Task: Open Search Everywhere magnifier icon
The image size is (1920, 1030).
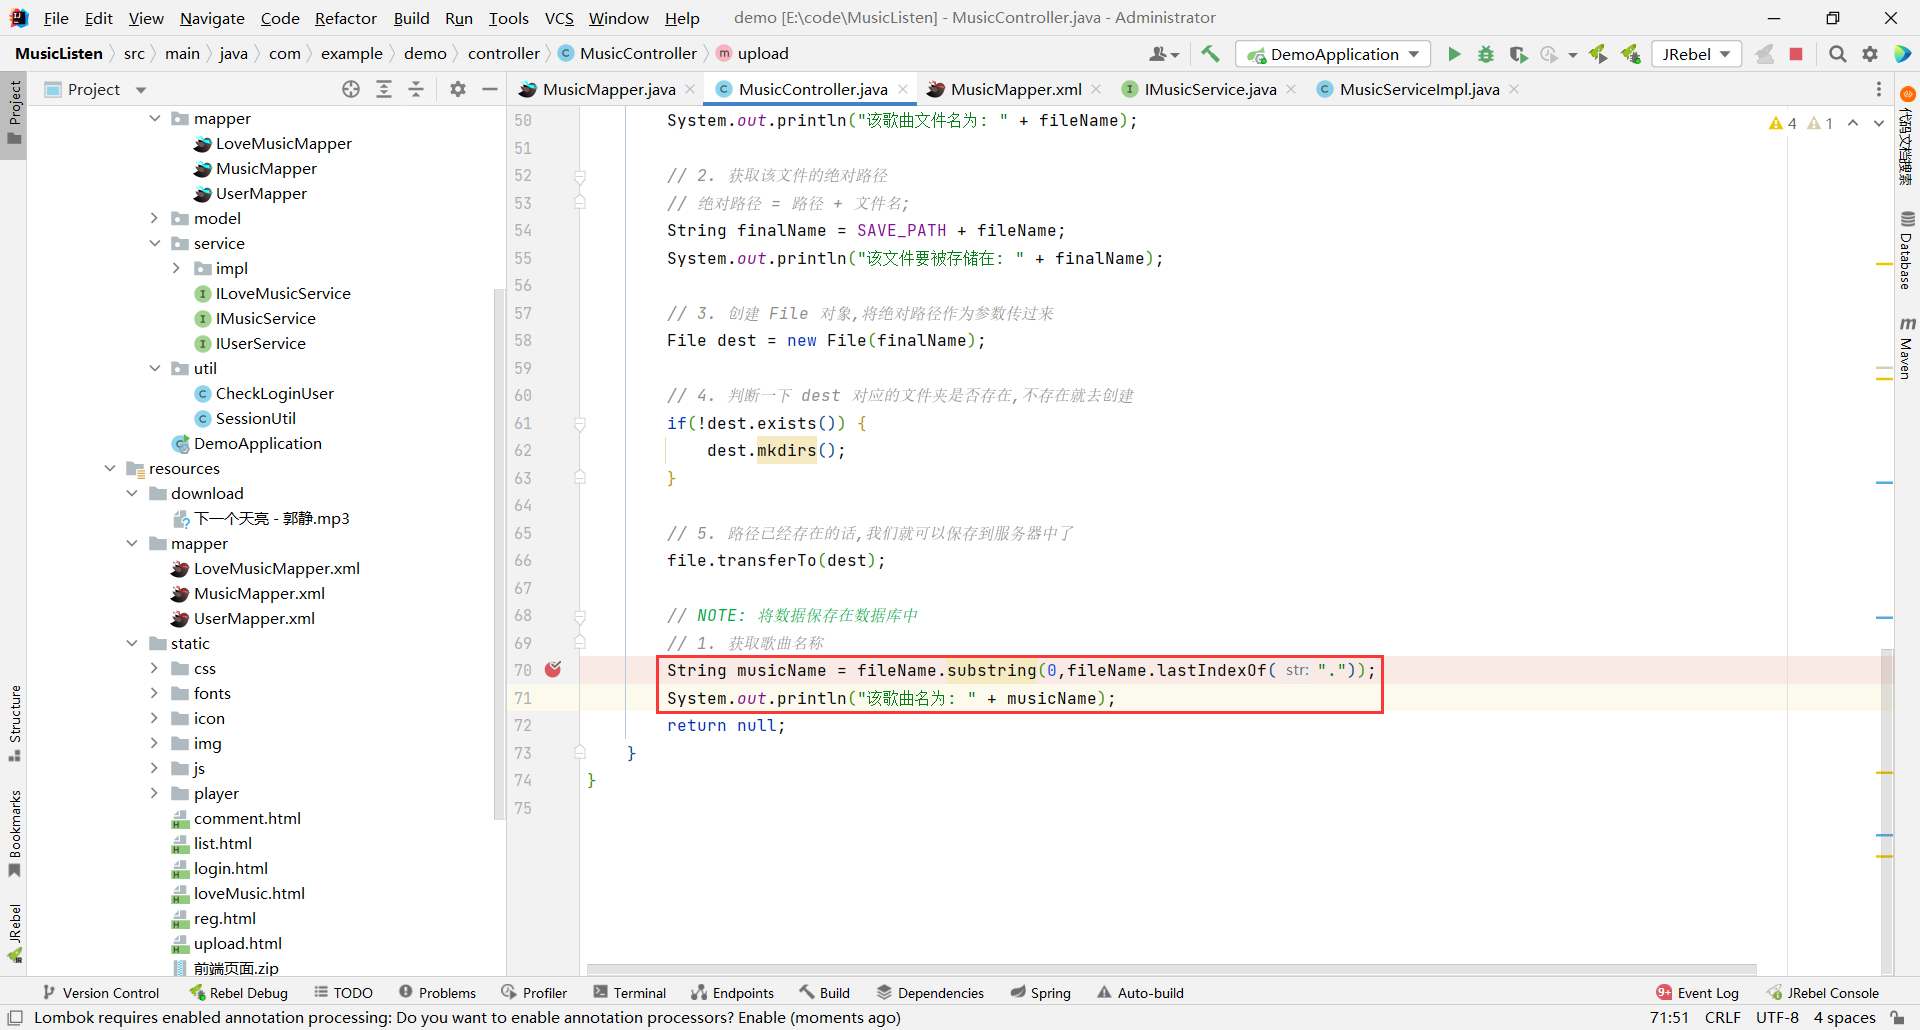Action: coord(1837,54)
